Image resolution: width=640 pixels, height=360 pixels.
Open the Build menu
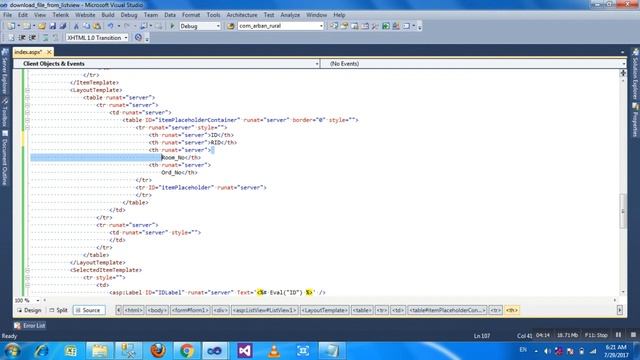pyautogui.click(x=108, y=15)
